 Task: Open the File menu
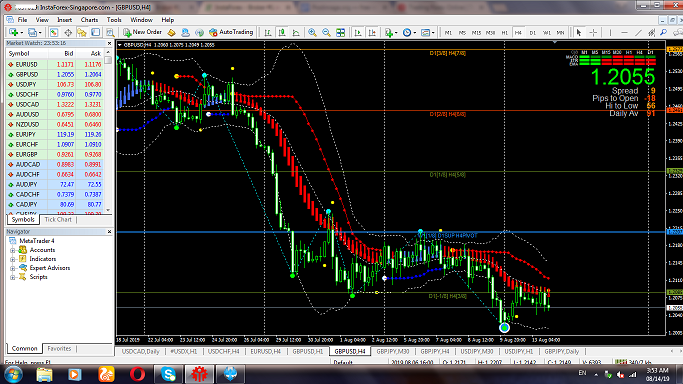(22, 20)
